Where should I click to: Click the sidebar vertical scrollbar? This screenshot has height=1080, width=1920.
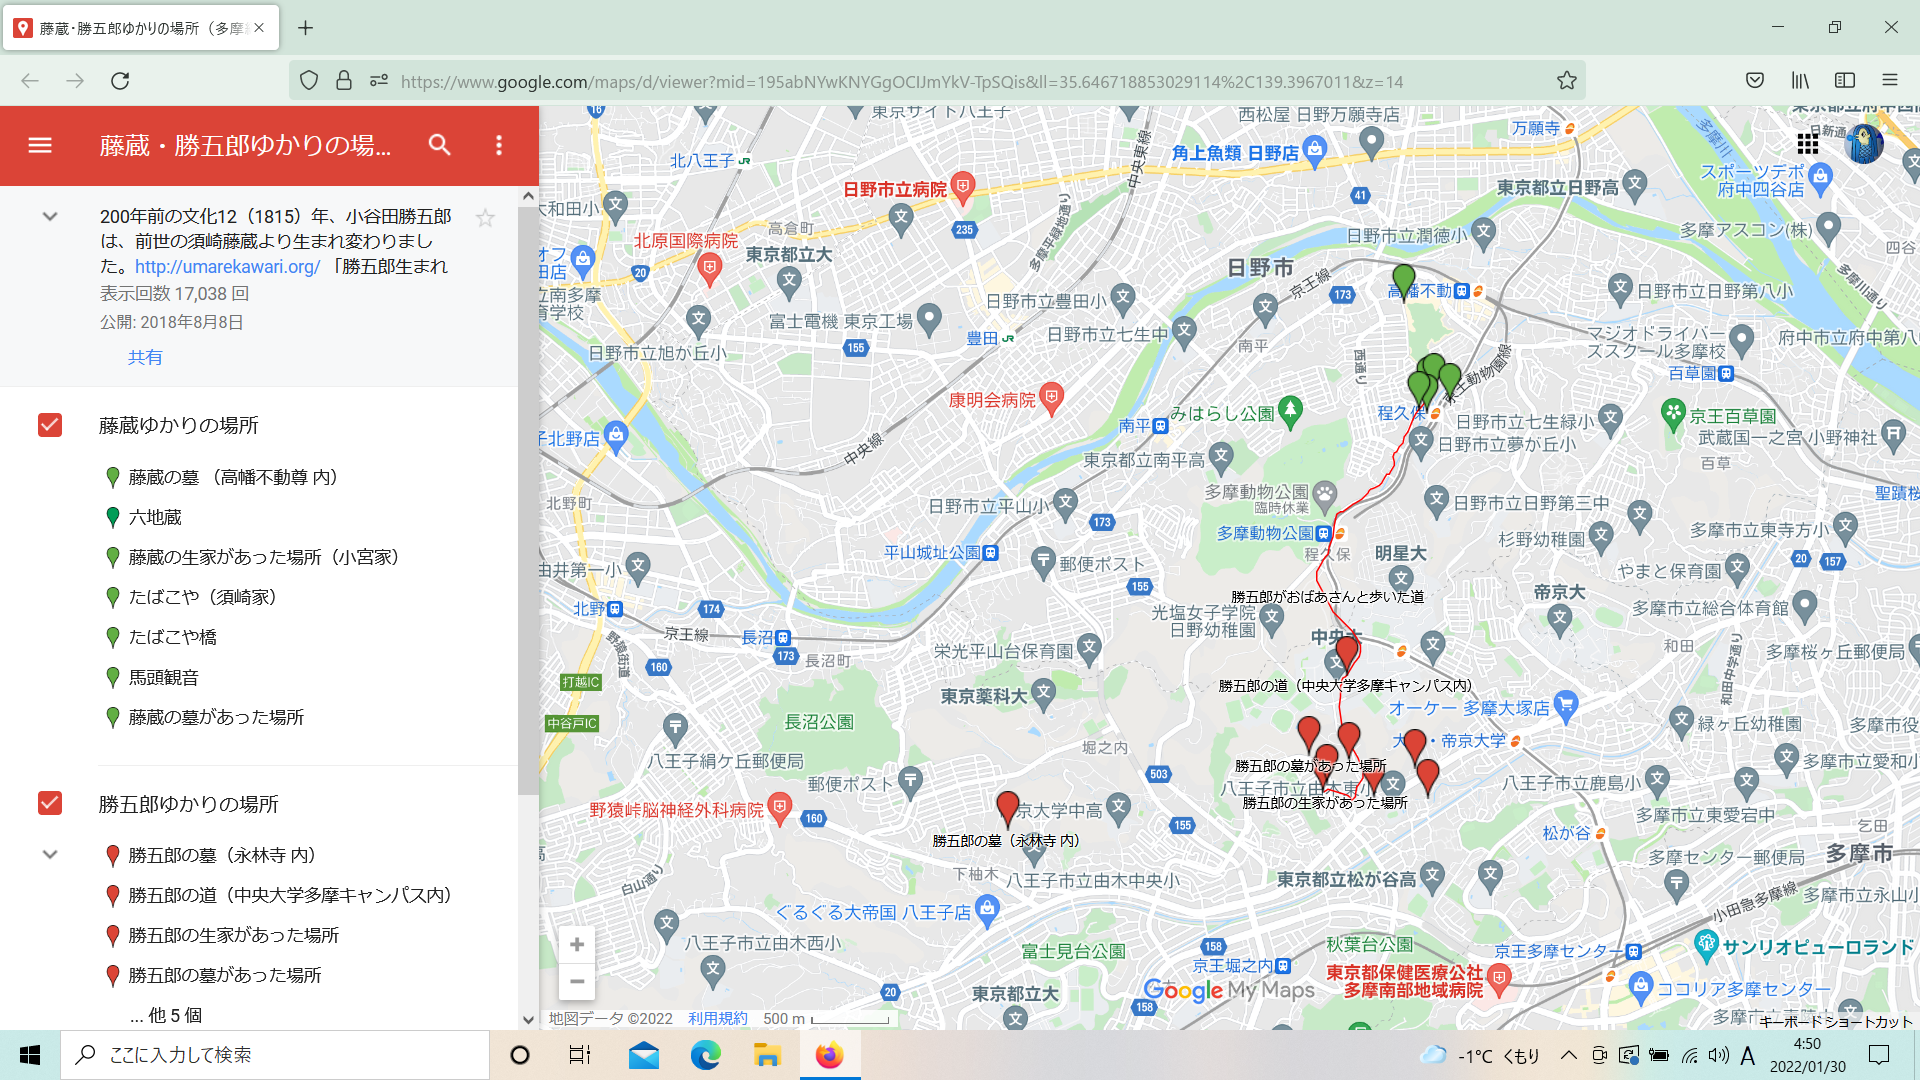pos(528,500)
